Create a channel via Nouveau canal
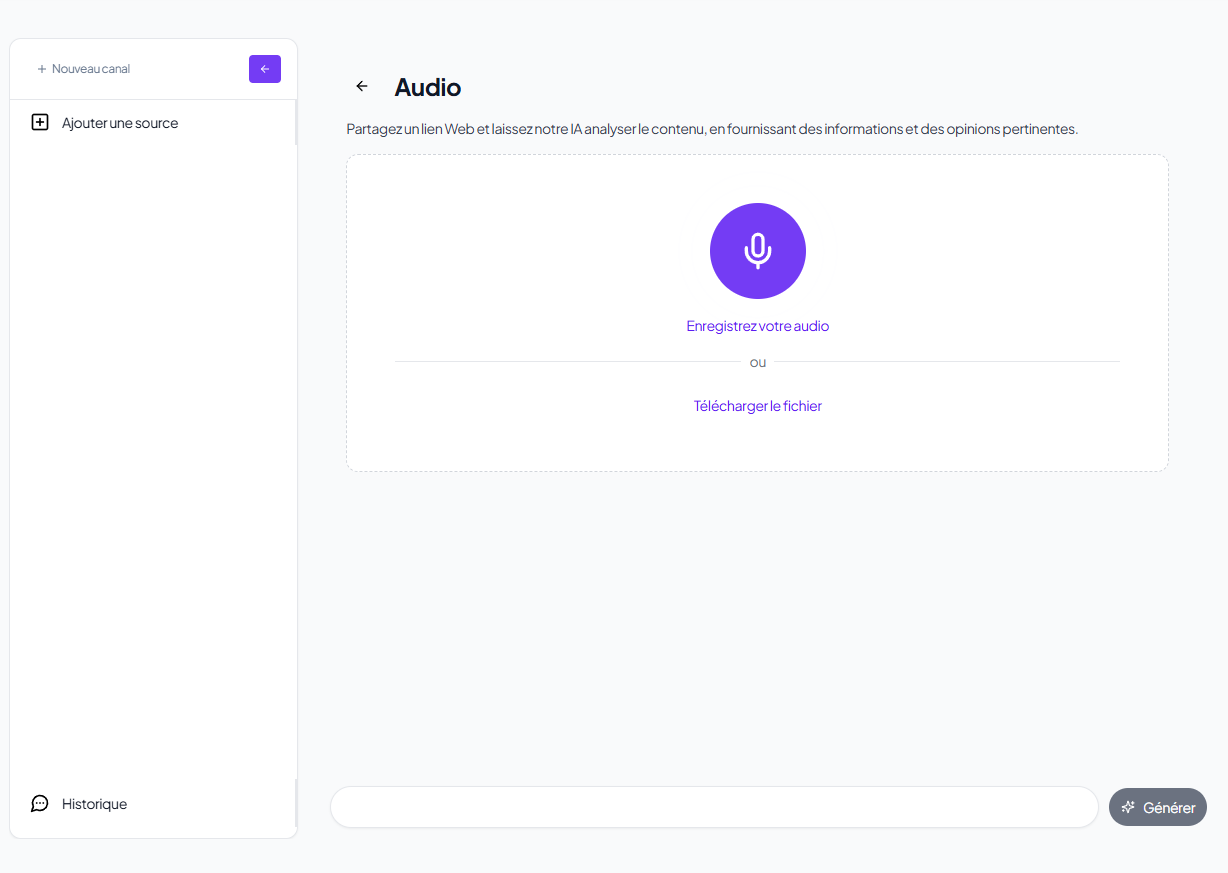This screenshot has width=1228, height=873. tap(84, 69)
